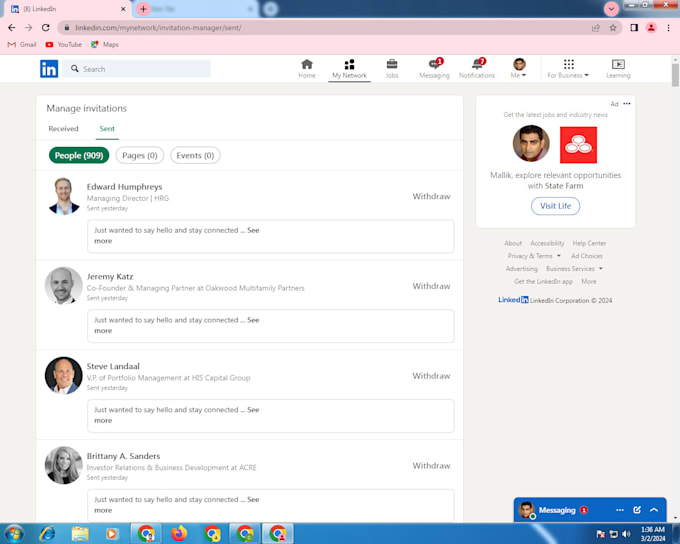Click Steve Landaal profile photo
680x544 pixels.
(64, 376)
